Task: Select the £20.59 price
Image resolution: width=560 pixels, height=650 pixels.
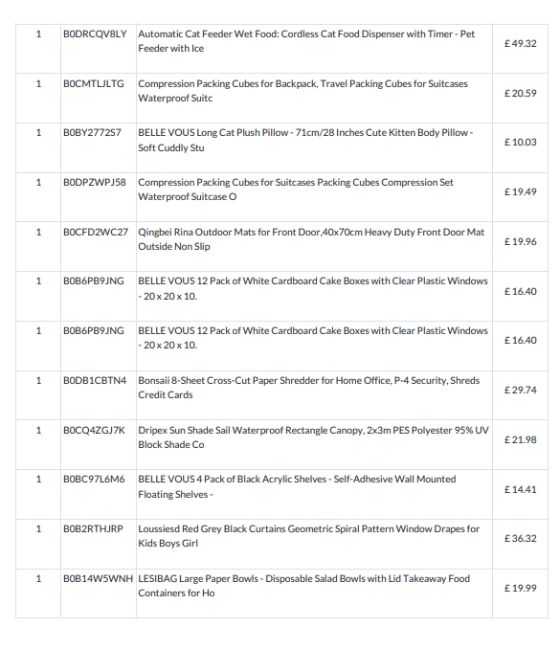Action: coord(520,93)
